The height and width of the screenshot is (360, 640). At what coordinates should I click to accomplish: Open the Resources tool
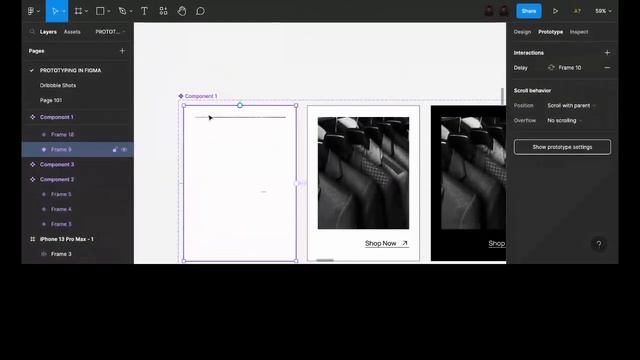(x=163, y=11)
